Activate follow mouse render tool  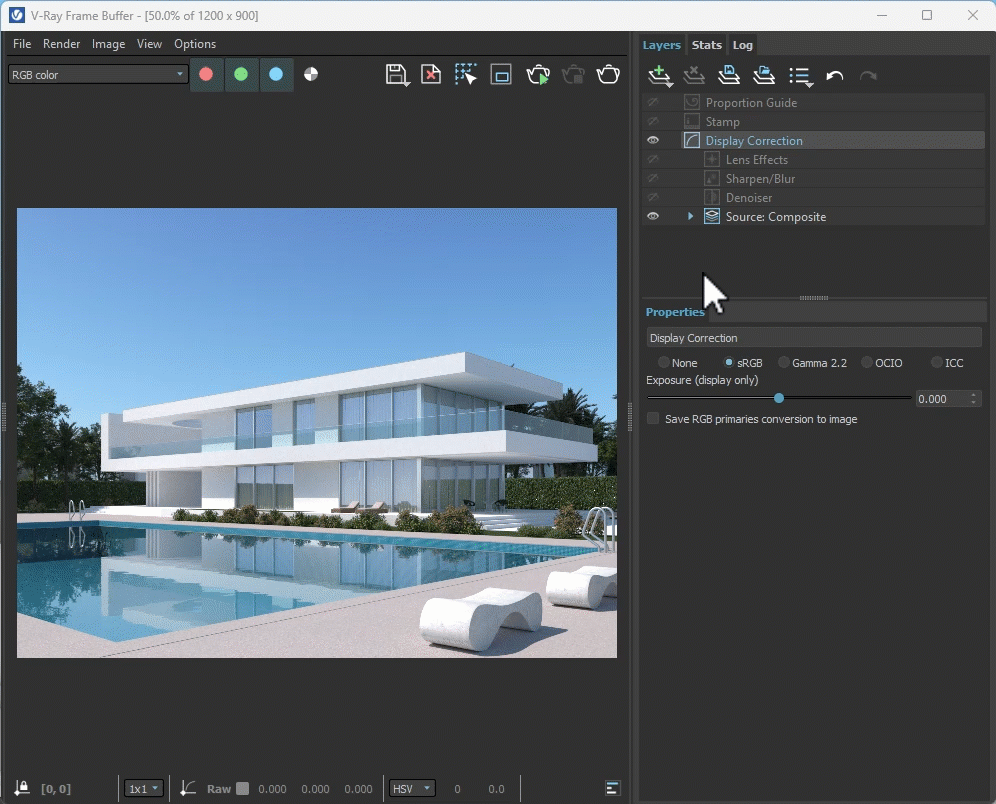tap(466, 75)
